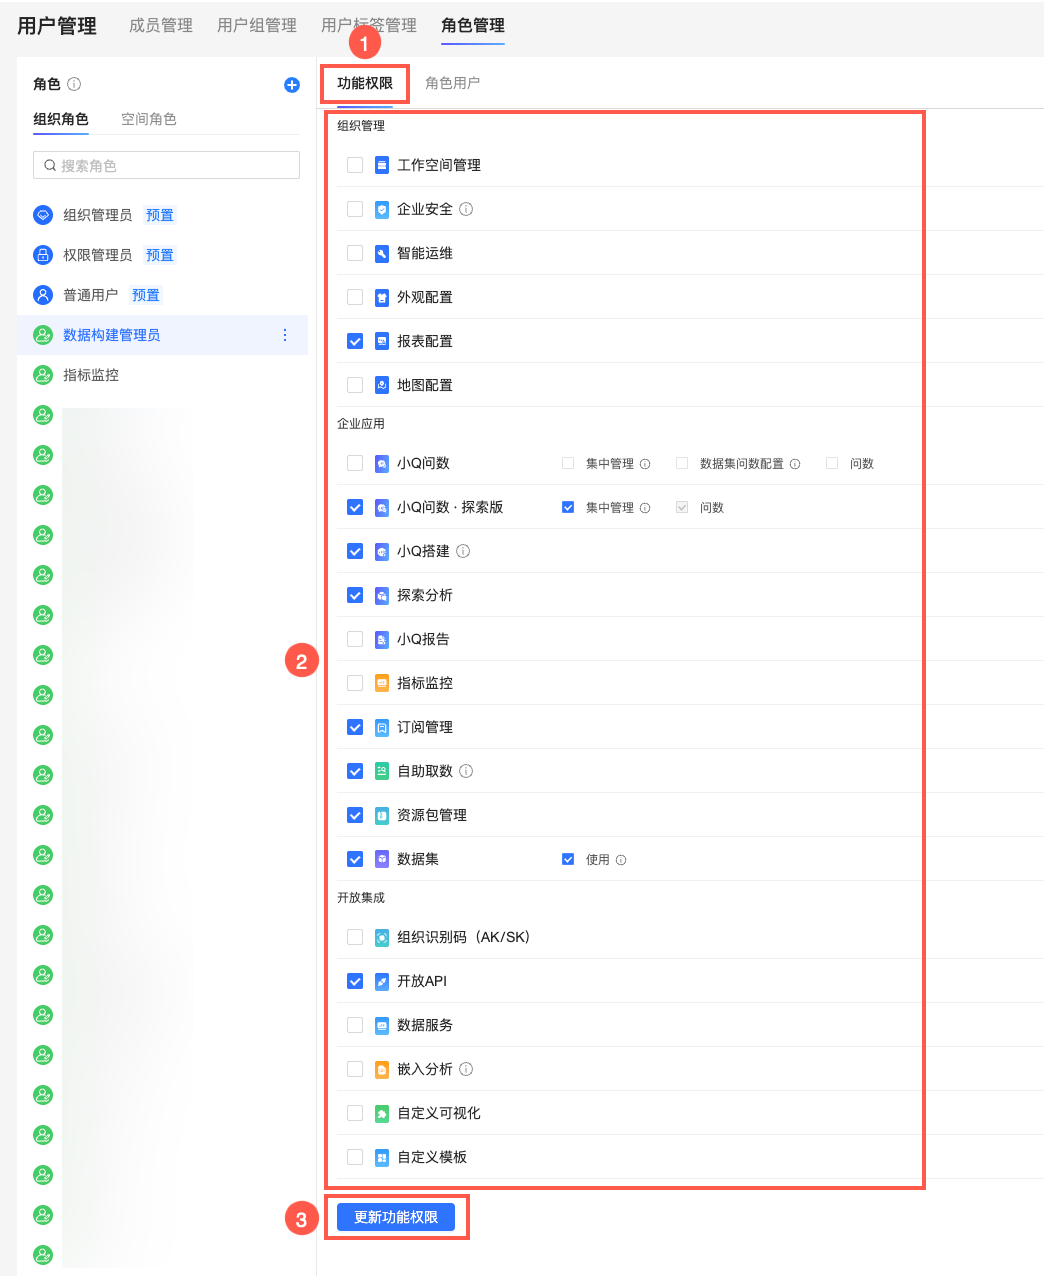
Task: Click the 搜索角色 search field
Action: tap(166, 165)
